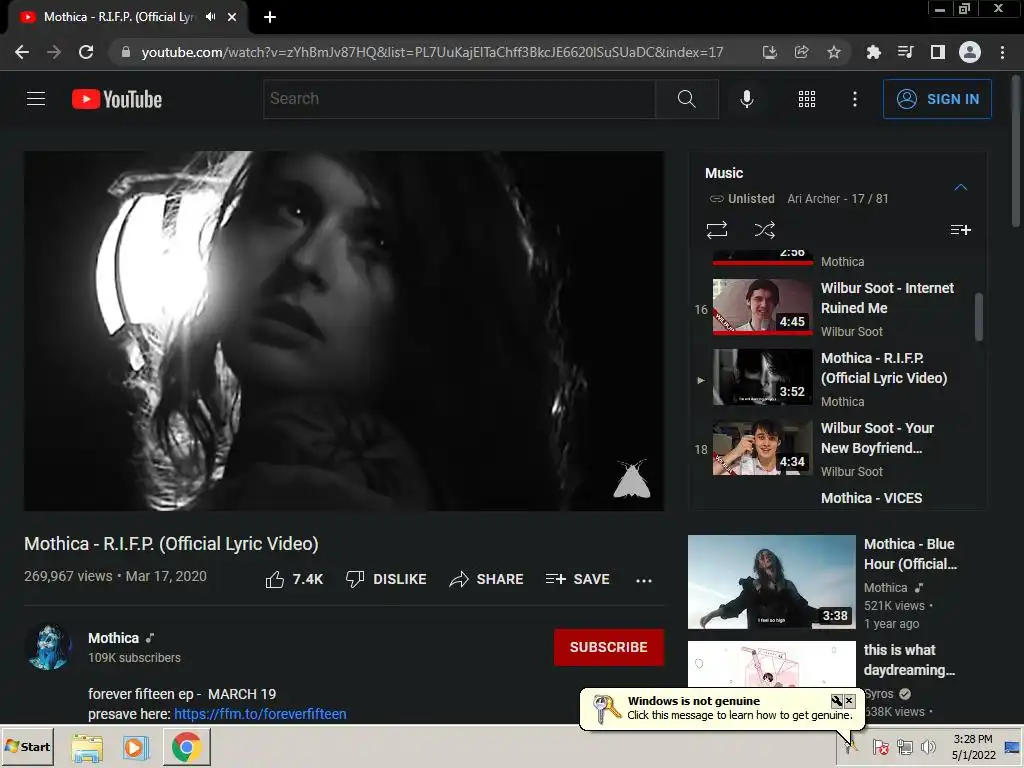
Task: Open Windows Explorer from taskbar
Action: pos(87,747)
